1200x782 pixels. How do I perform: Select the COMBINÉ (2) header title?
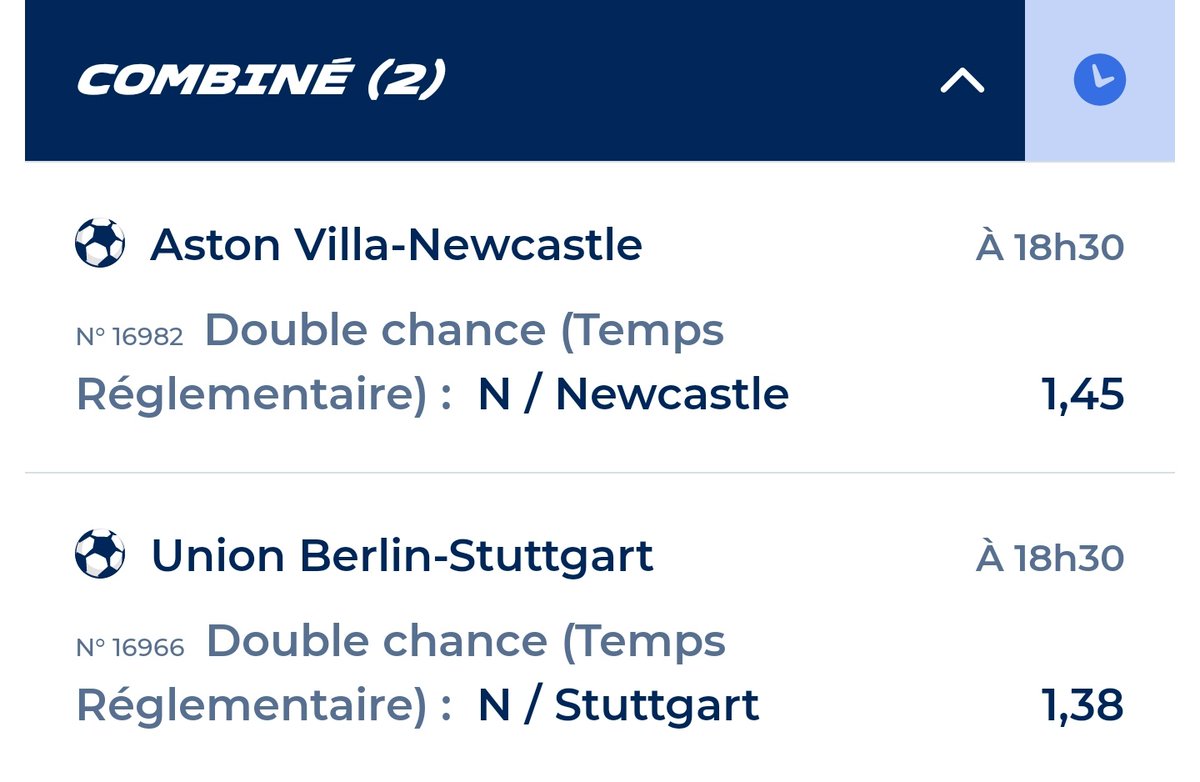[x=261, y=80]
